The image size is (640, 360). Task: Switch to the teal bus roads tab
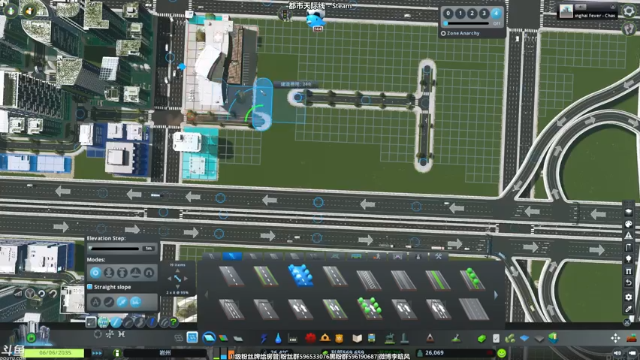356,256
